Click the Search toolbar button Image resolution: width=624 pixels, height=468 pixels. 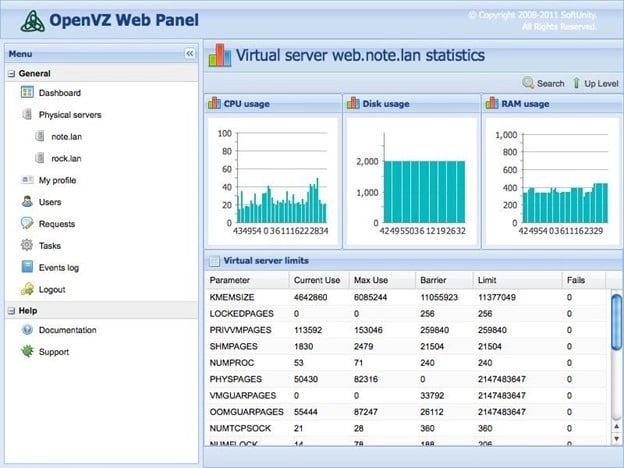coord(543,83)
